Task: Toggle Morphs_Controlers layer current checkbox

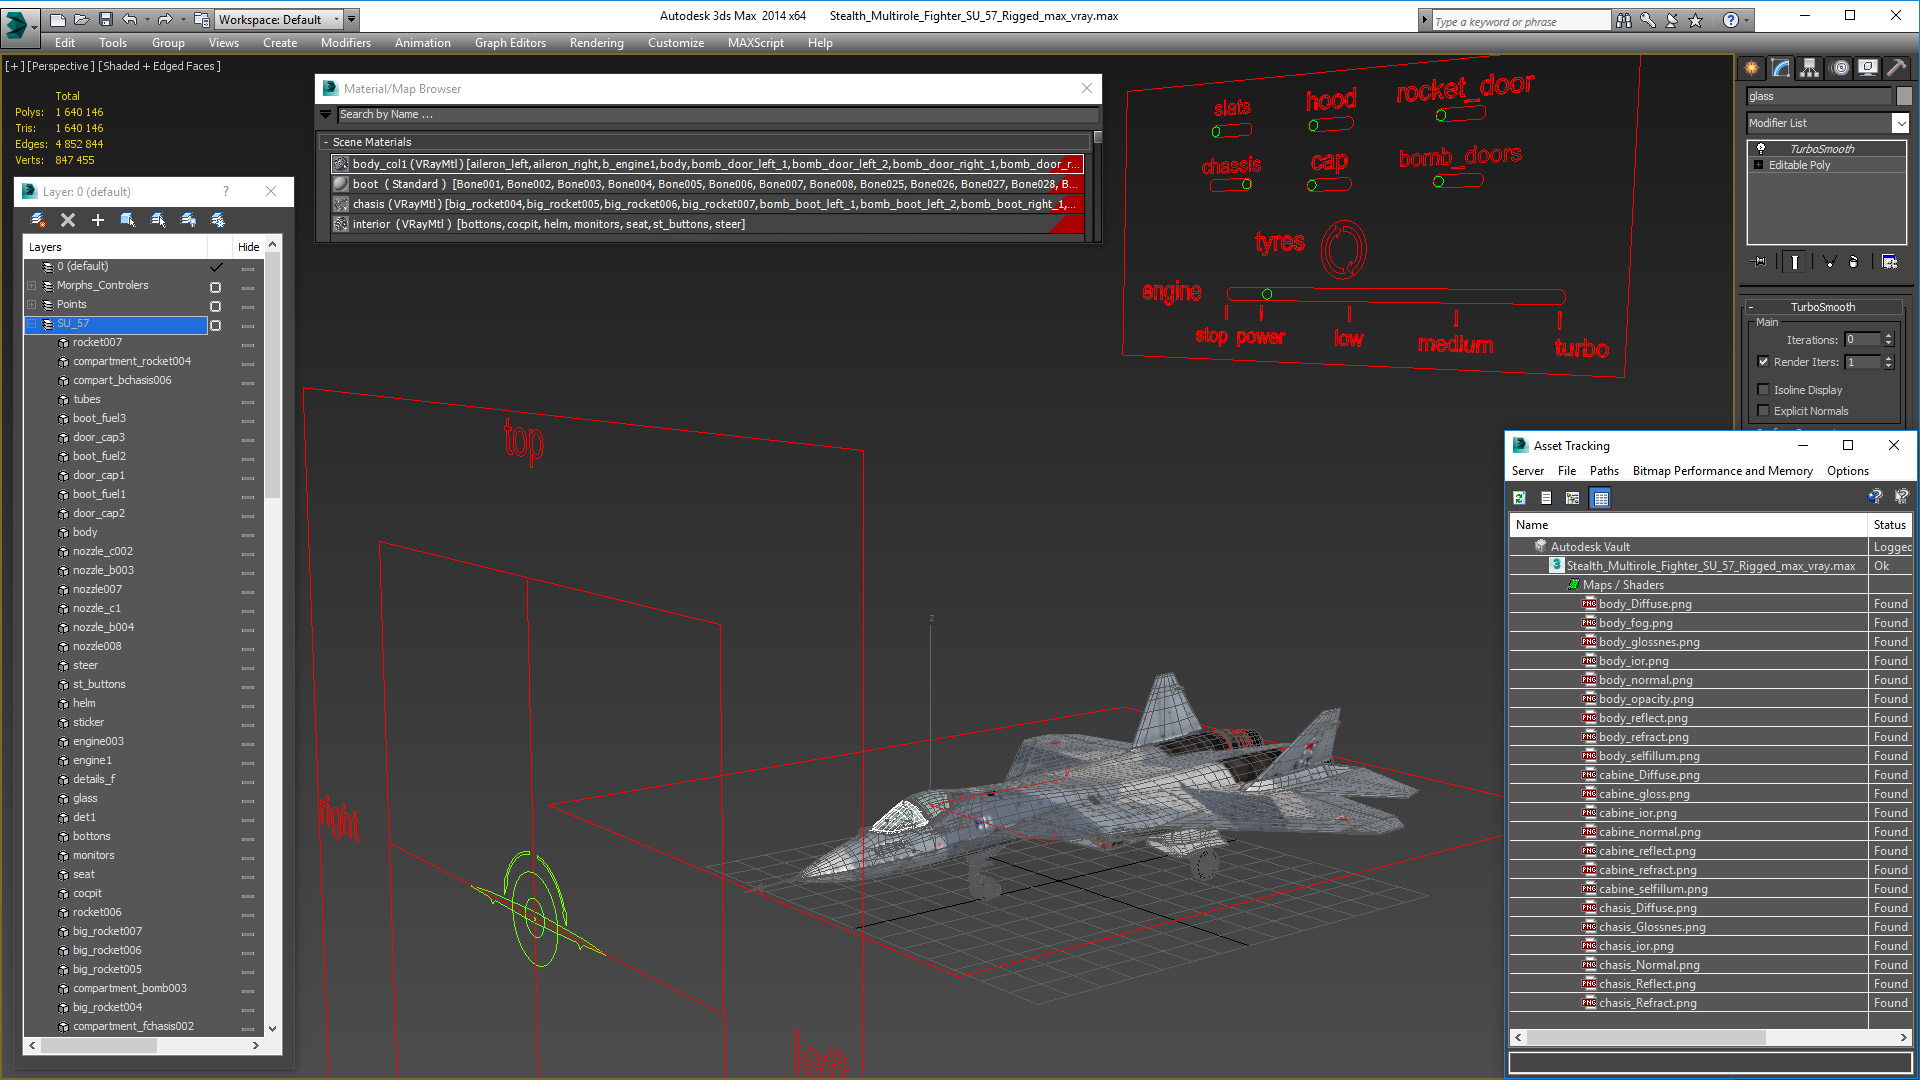Action: point(215,287)
